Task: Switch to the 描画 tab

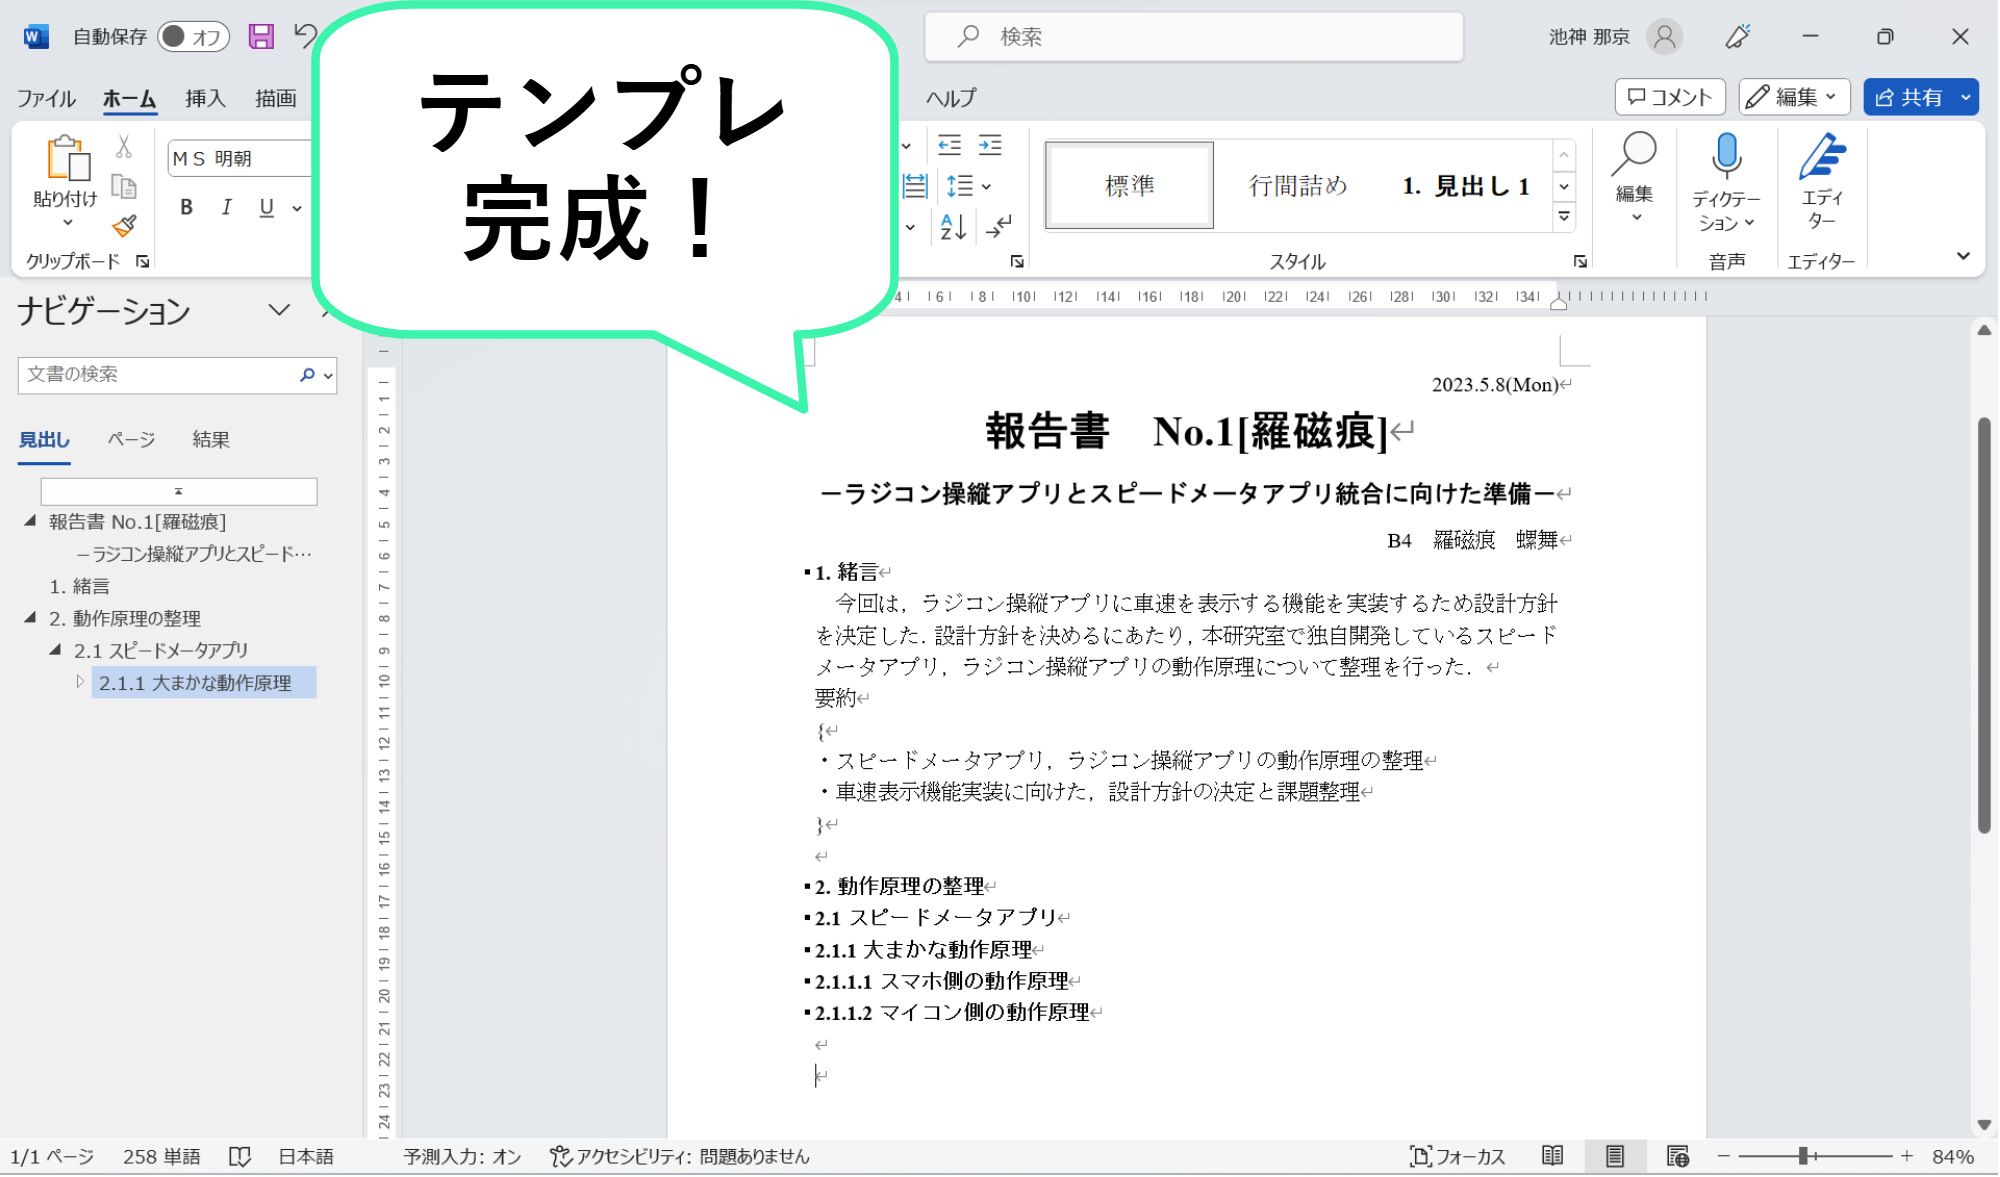Action: [x=275, y=98]
